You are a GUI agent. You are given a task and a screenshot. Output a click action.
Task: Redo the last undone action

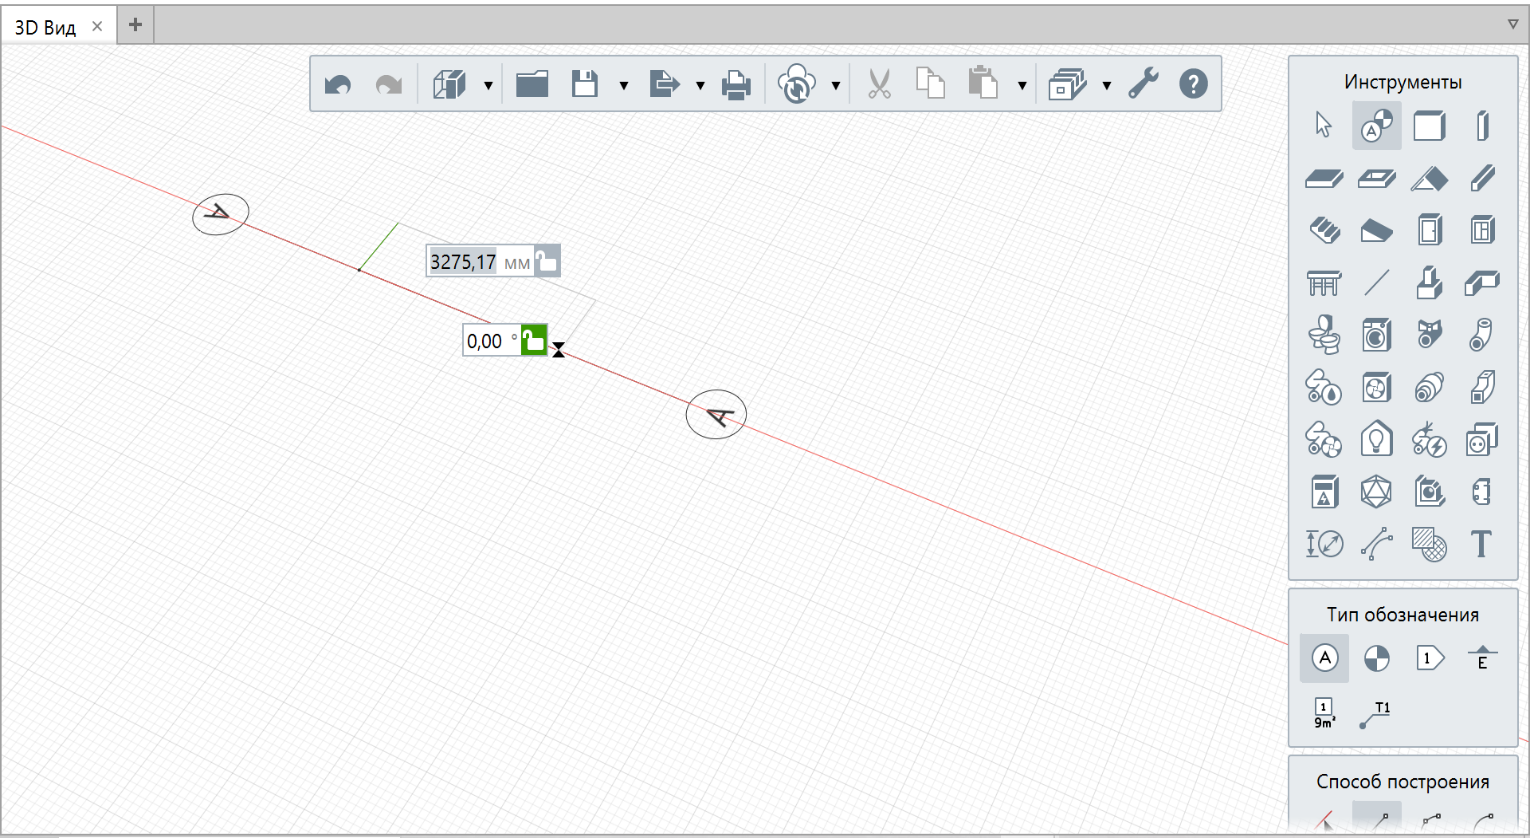(388, 84)
